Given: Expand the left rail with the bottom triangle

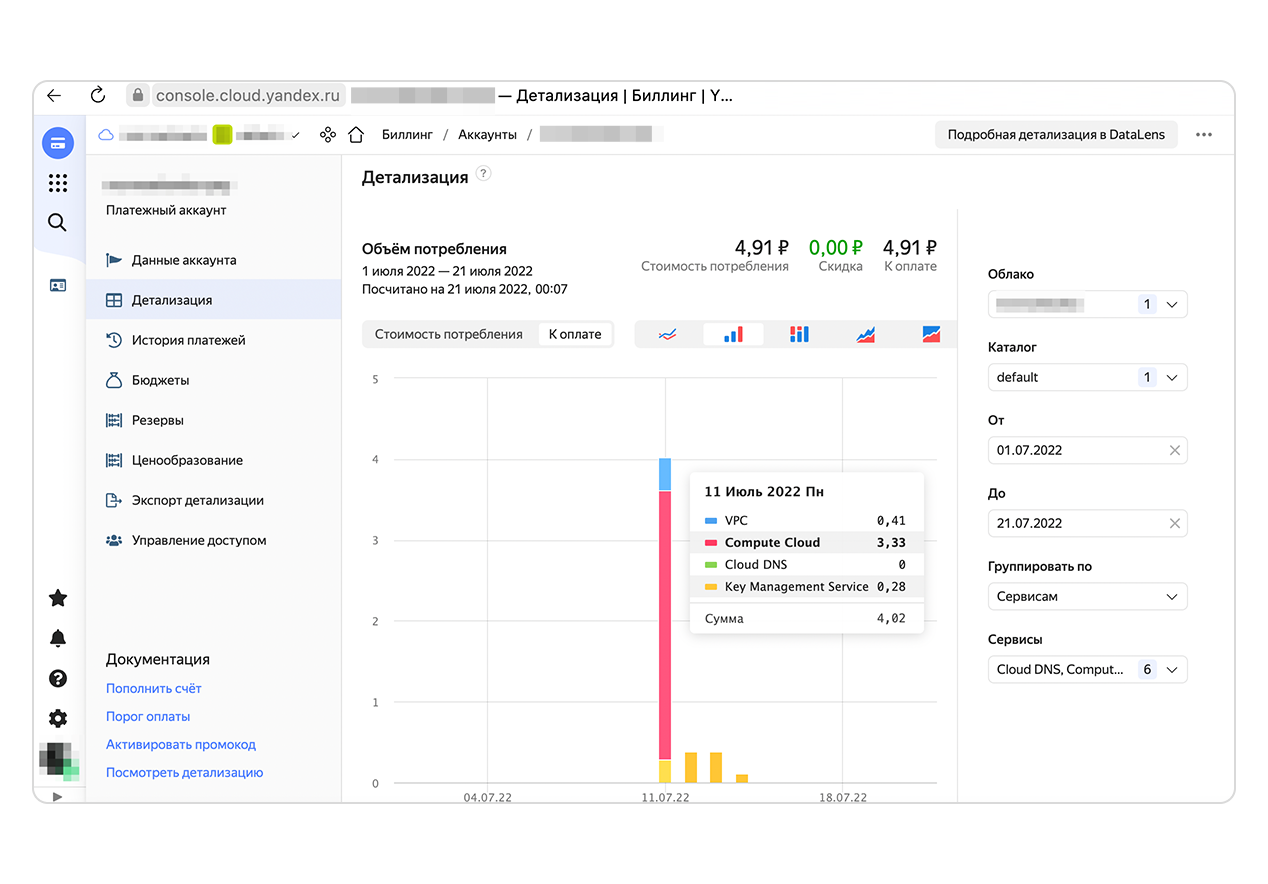Looking at the screenshot, I should coord(57,796).
